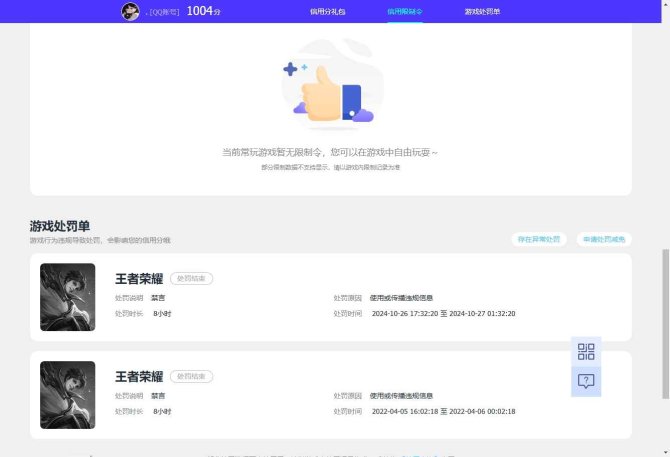This screenshot has width=670, height=457.
Task: Click 使用或传播违规信息 reason in the 2022 card
Action: click(401, 395)
